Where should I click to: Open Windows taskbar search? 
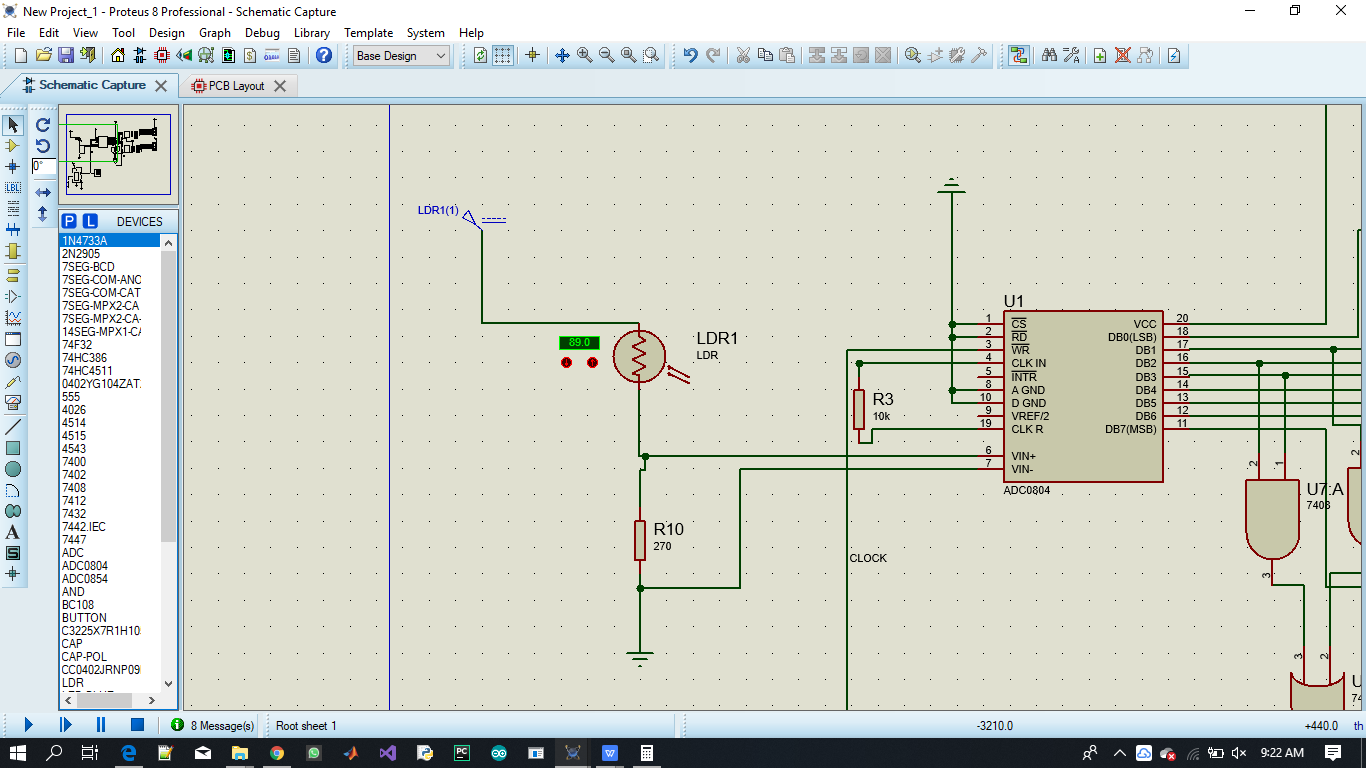(x=55, y=752)
